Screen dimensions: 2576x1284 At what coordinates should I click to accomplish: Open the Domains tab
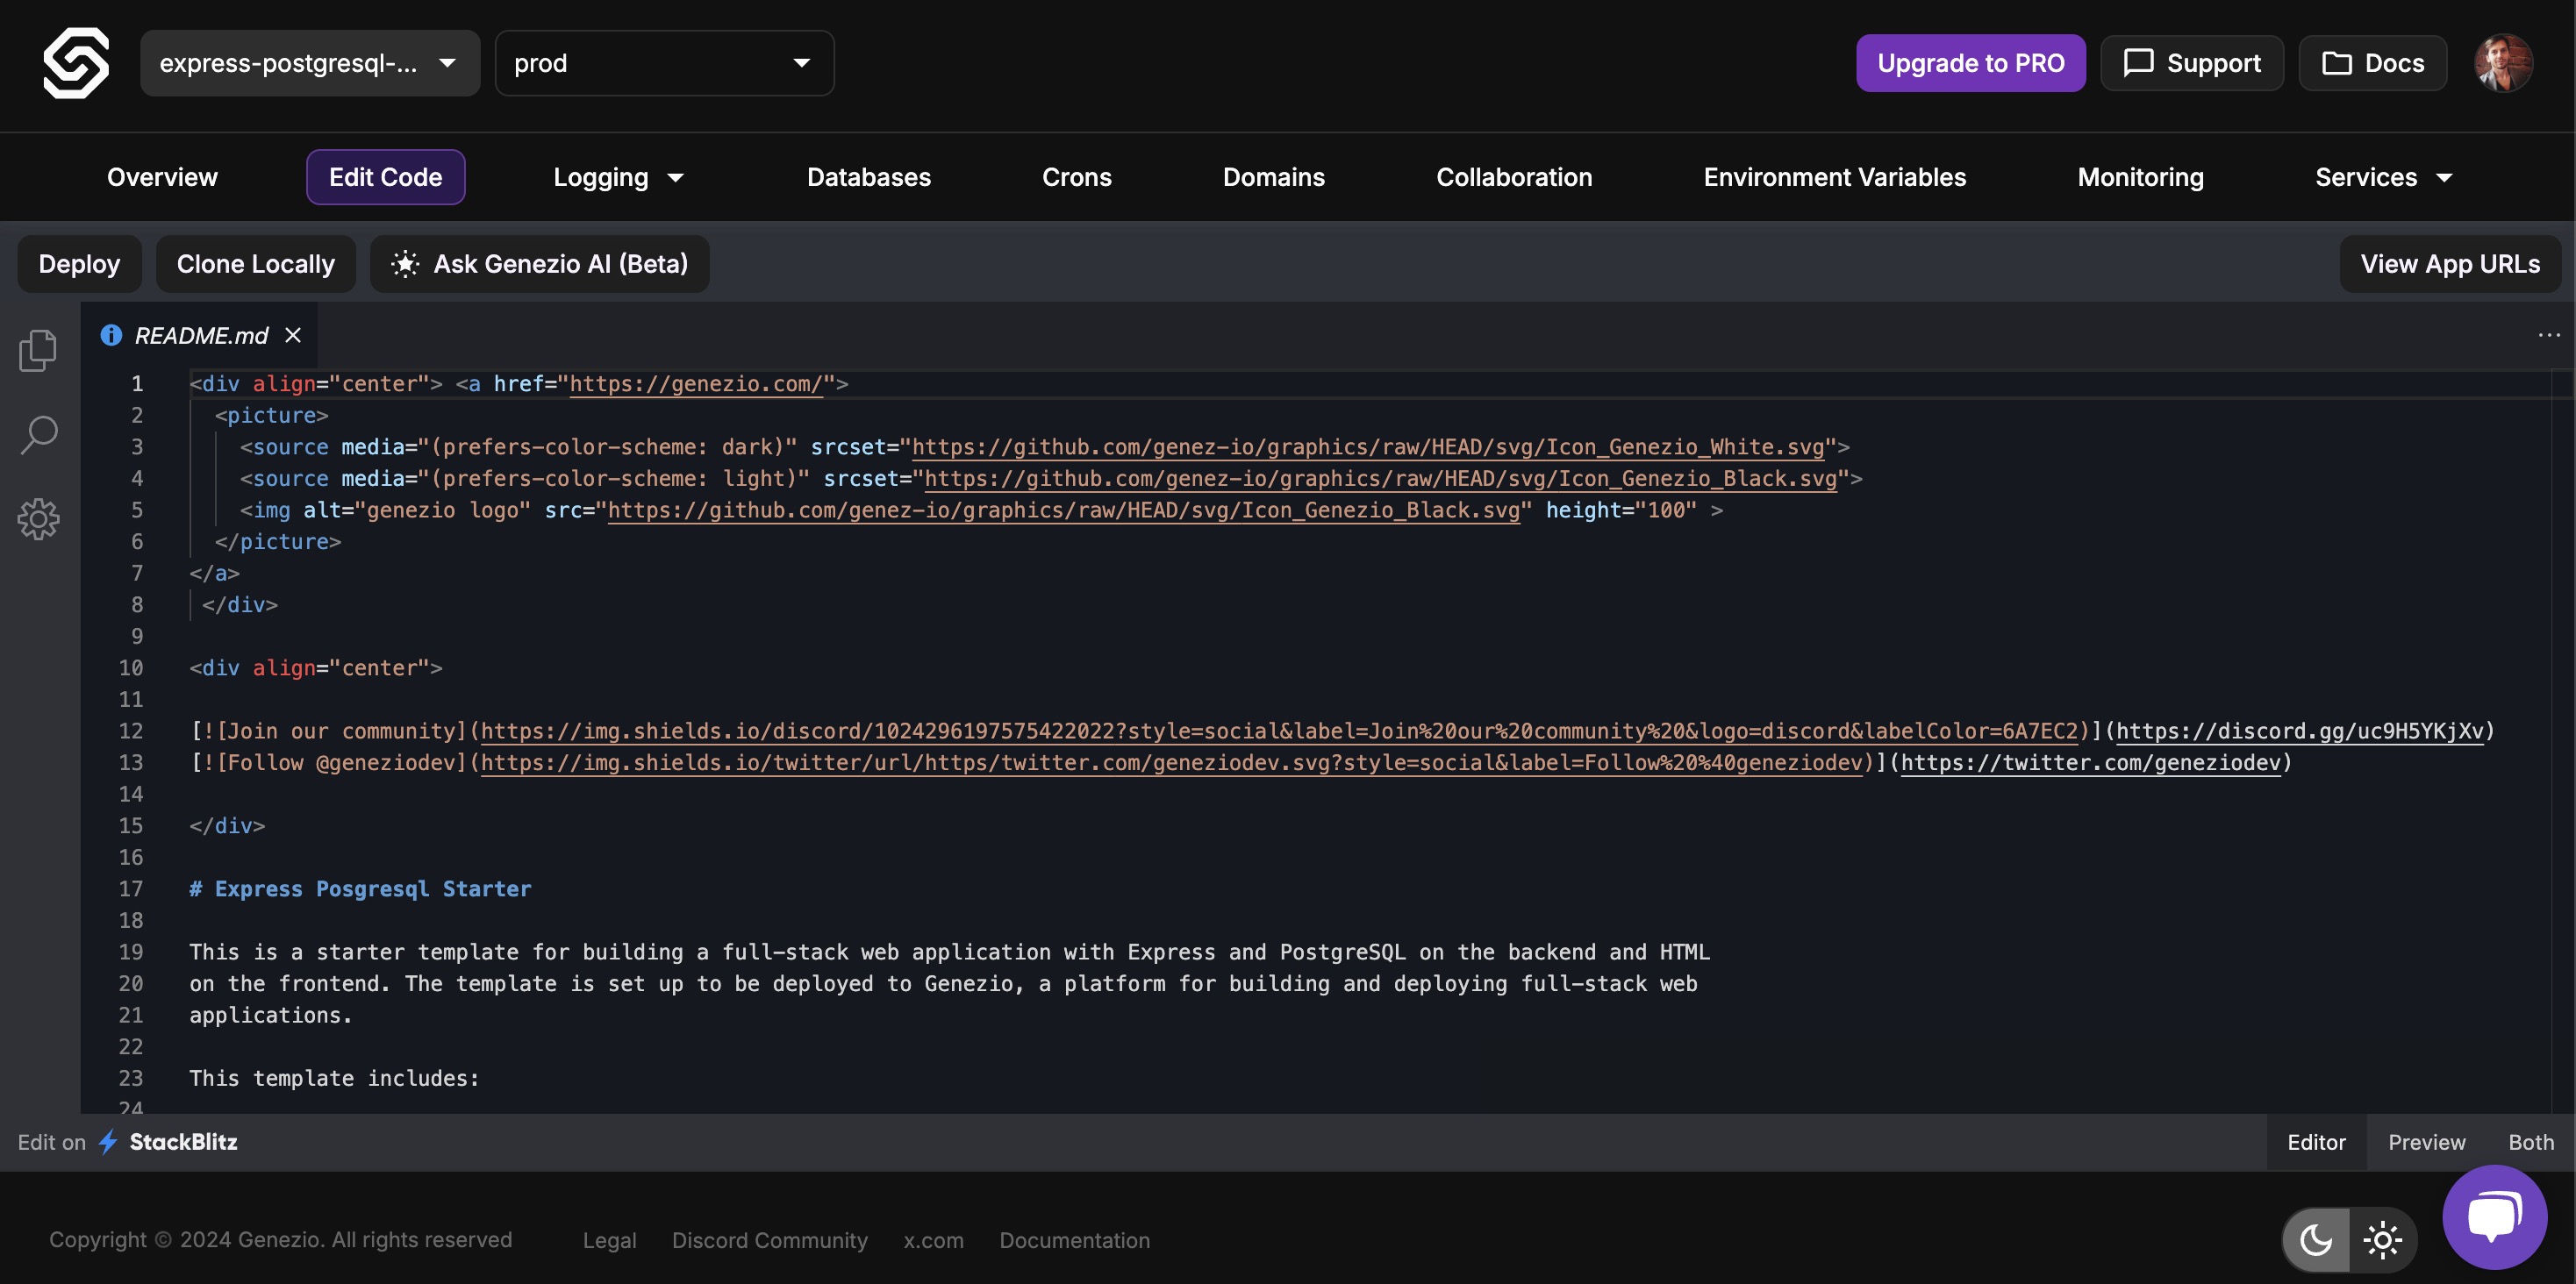(x=1274, y=177)
